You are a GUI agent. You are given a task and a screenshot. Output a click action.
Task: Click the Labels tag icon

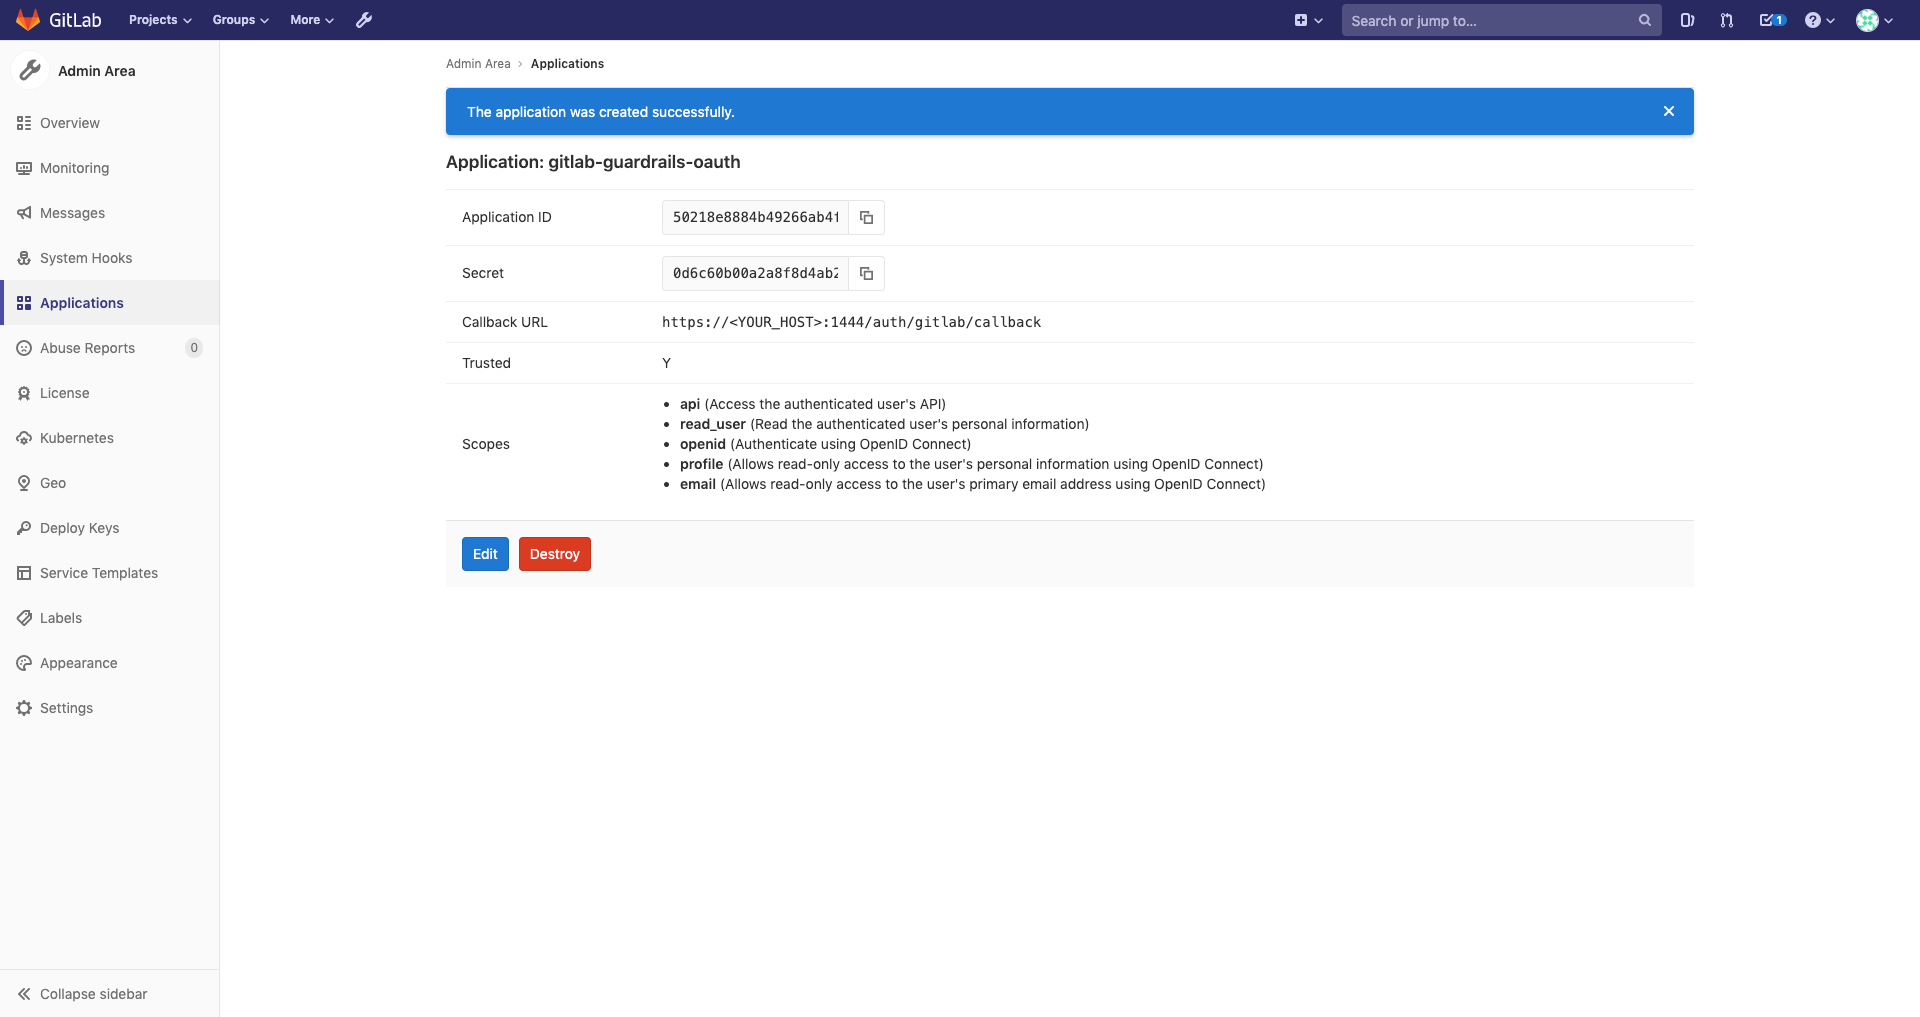[x=24, y=618]
